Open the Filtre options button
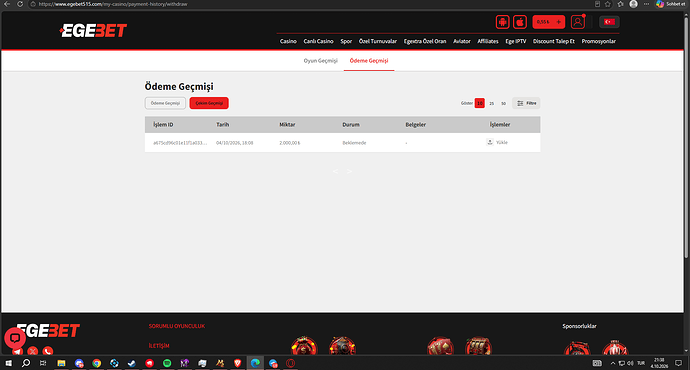This screenshot has height=370, width=690. pos(526,103)
